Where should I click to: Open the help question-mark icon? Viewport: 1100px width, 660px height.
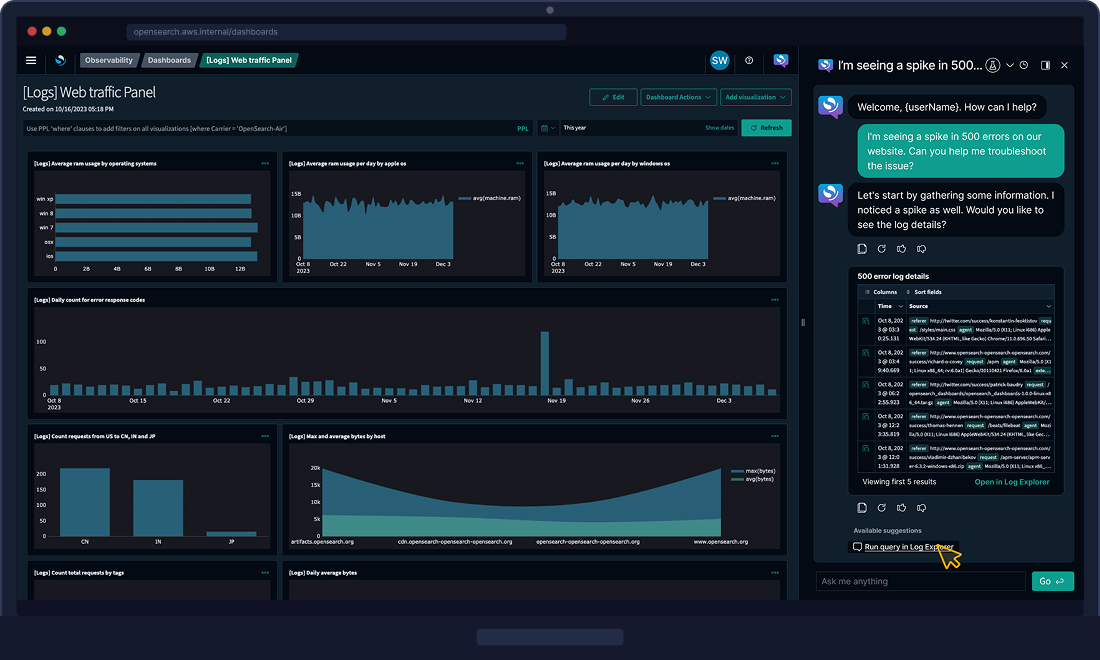749,60
